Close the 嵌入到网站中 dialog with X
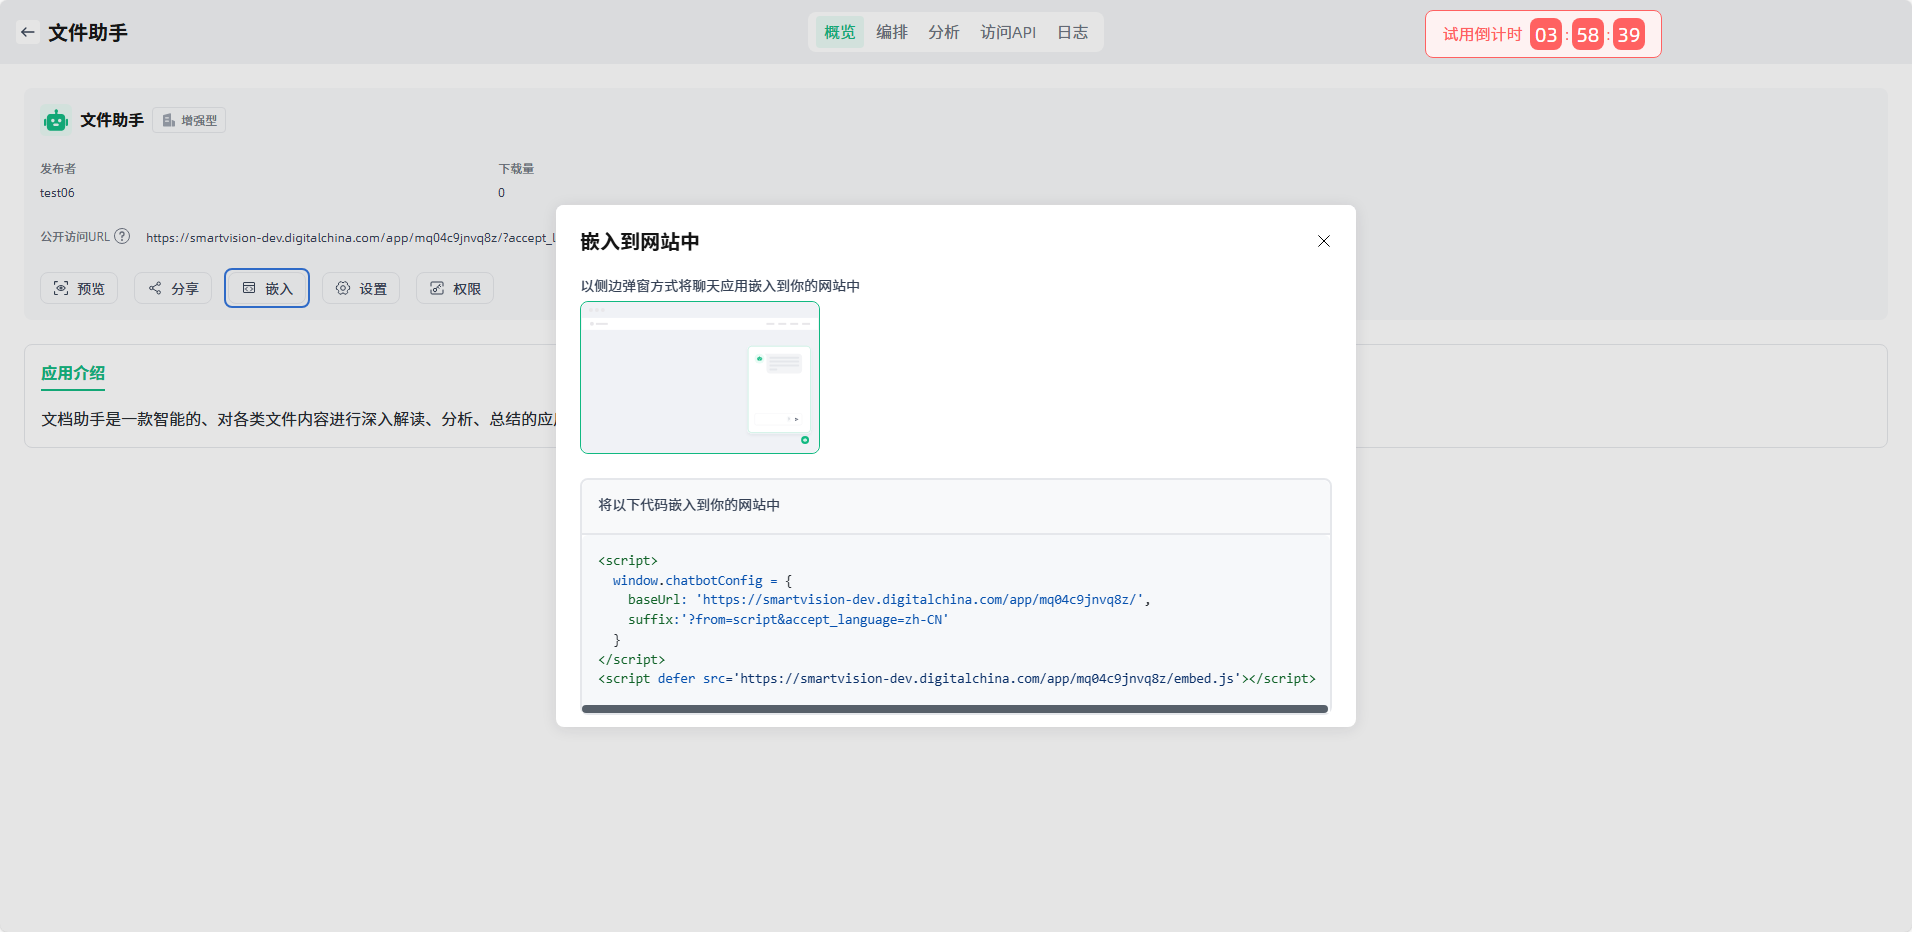Viewport: 1912px width, 932px height. 1323,241
